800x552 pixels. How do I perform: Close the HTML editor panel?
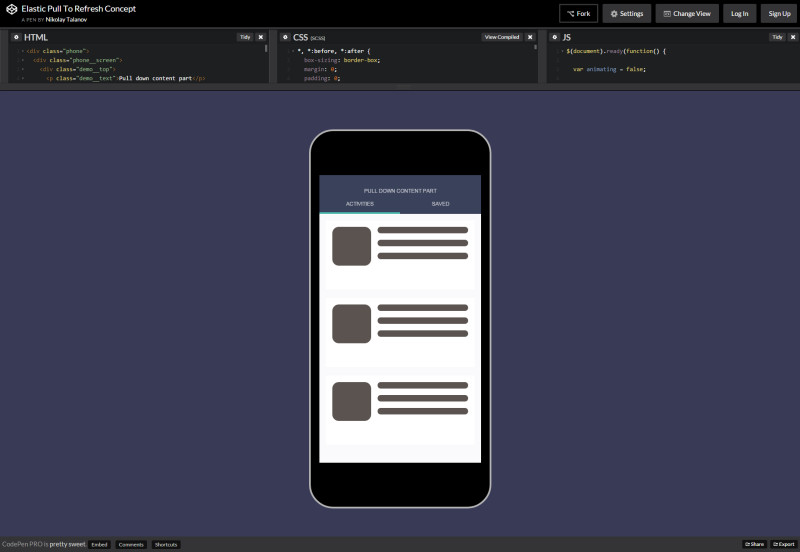click(x=261, y=37)
